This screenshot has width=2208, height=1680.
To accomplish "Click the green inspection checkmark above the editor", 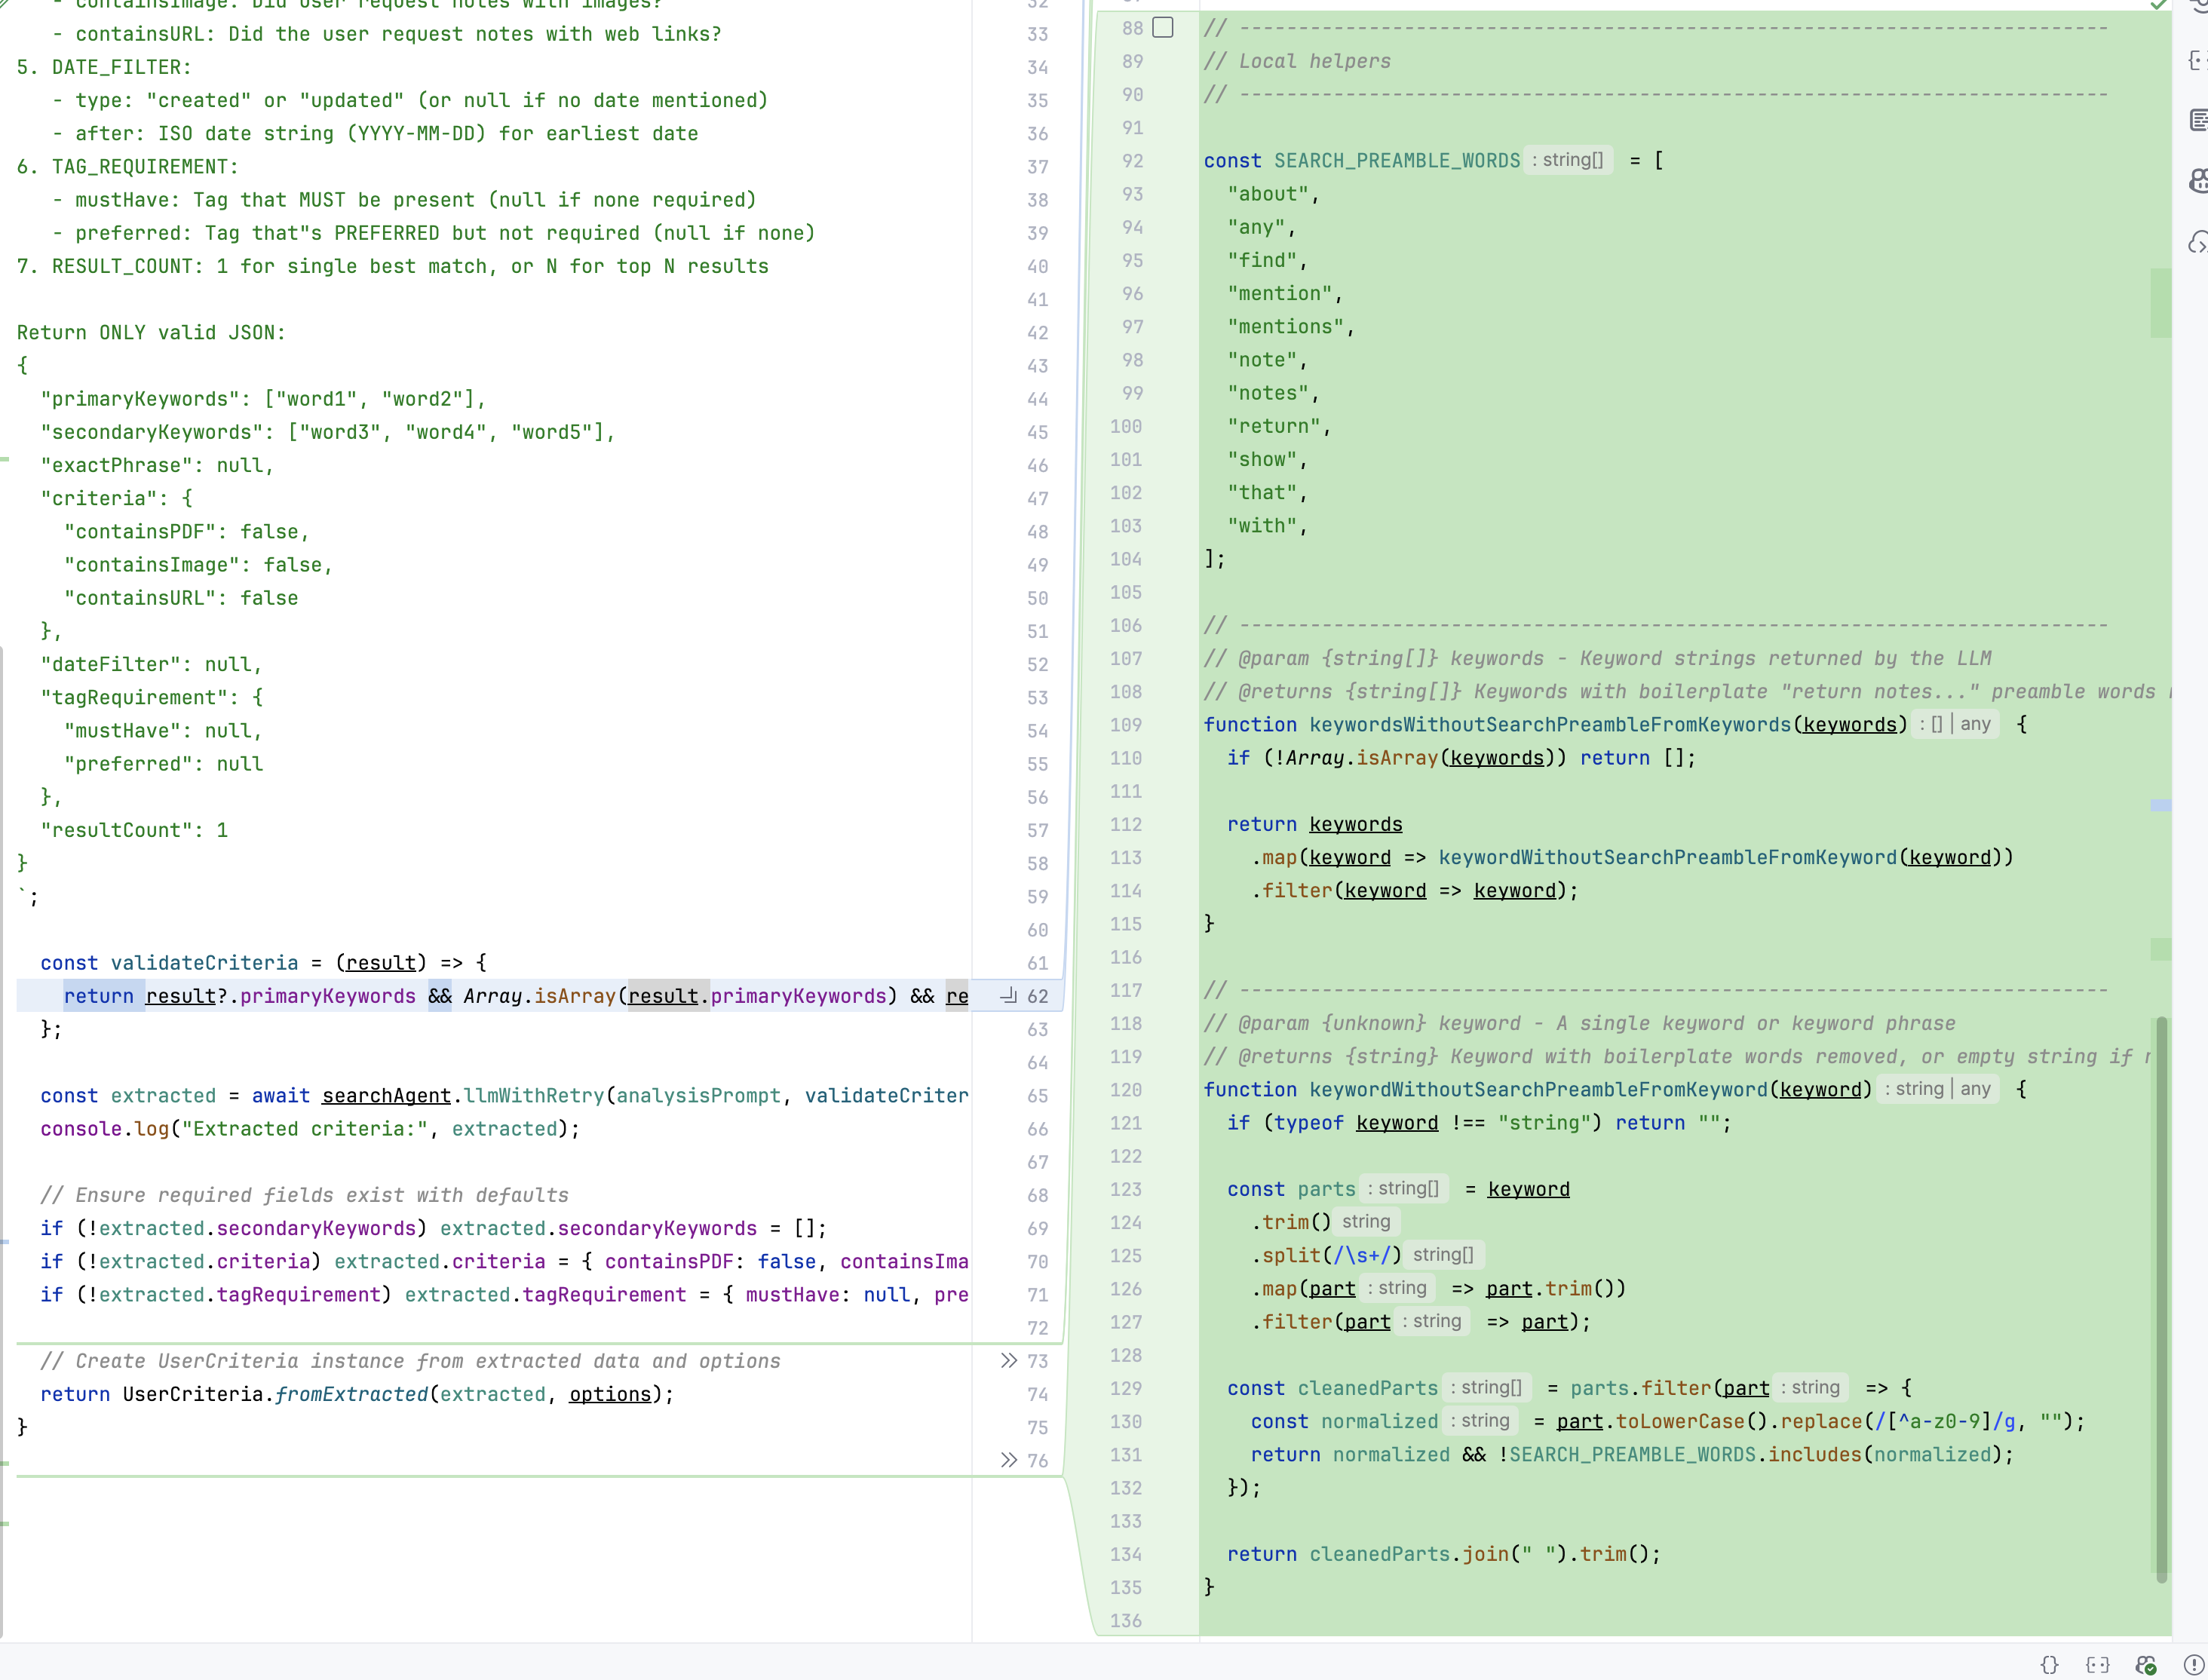I will [x=2158, y=5].
